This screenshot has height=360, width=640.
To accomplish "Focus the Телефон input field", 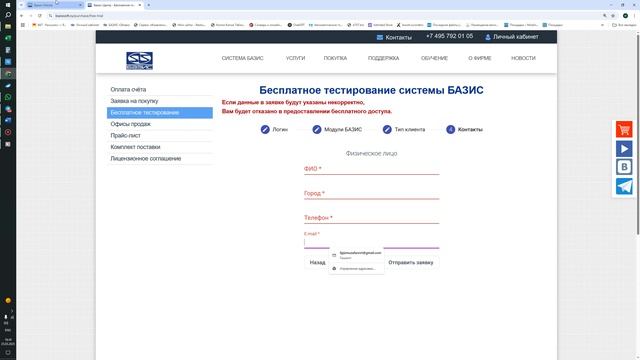I will (371, 218).
